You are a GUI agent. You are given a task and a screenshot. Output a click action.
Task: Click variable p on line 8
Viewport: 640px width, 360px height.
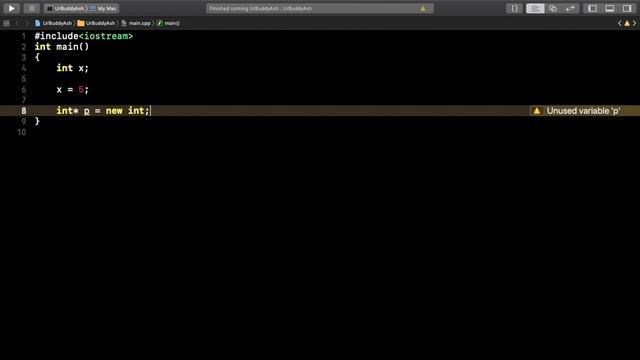(87, 111)
